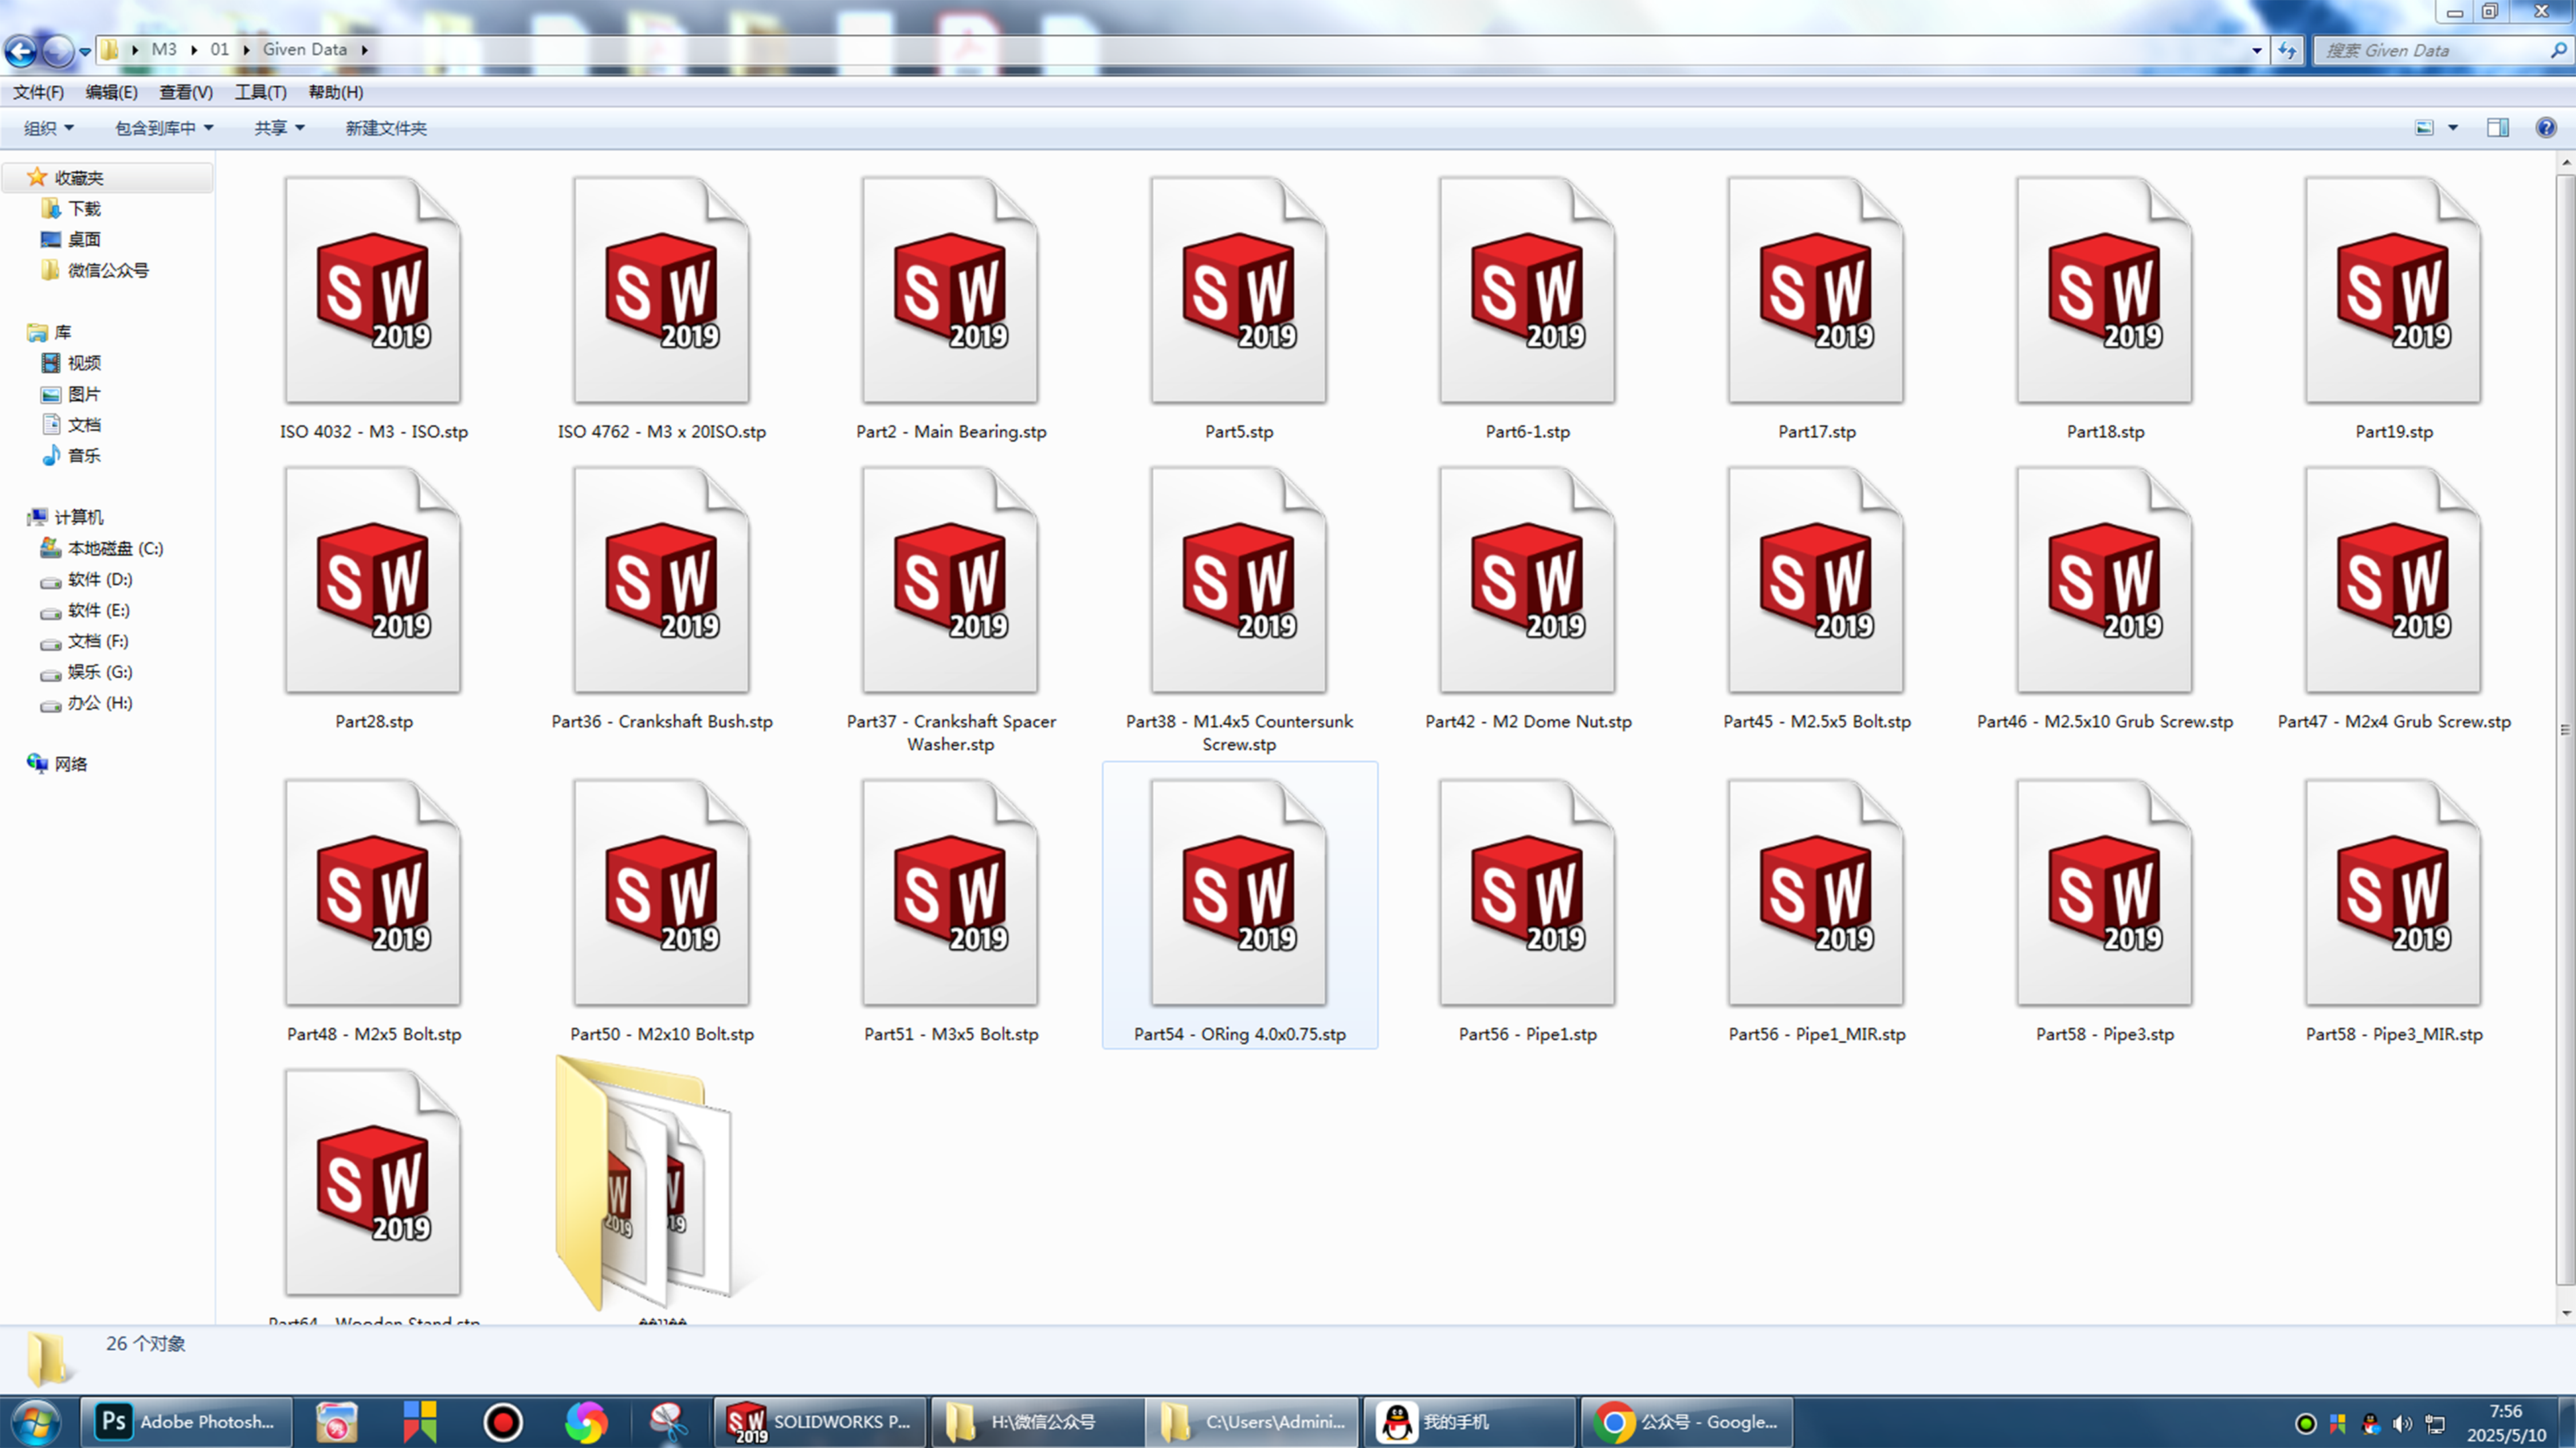The image size is (2576, 1448).
Task: Open the 帮助(H) menu
Action: [x=335, y=92]
